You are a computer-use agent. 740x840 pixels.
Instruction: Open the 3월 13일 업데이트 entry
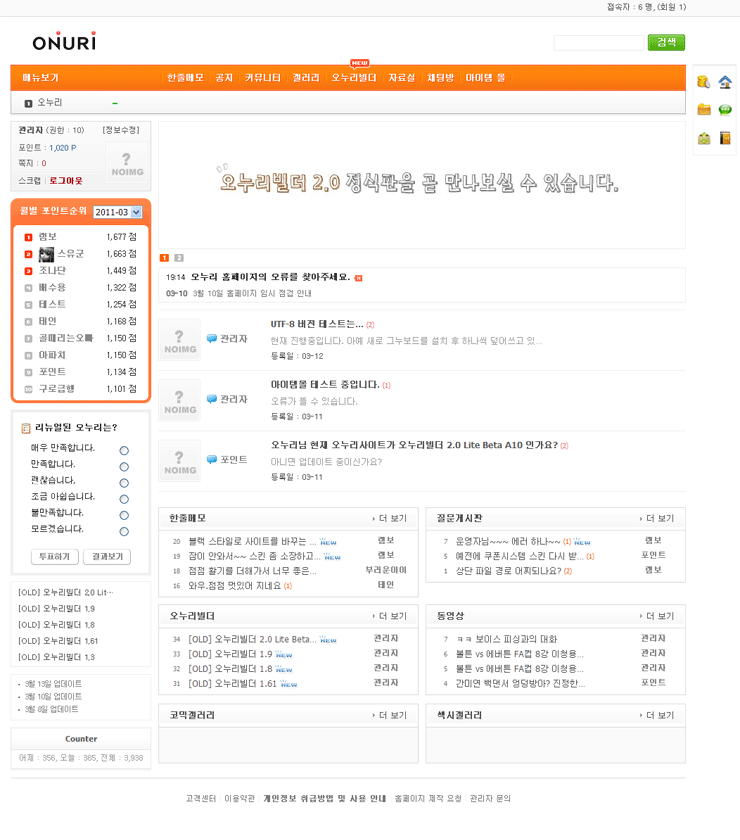[x=53, y=684]
